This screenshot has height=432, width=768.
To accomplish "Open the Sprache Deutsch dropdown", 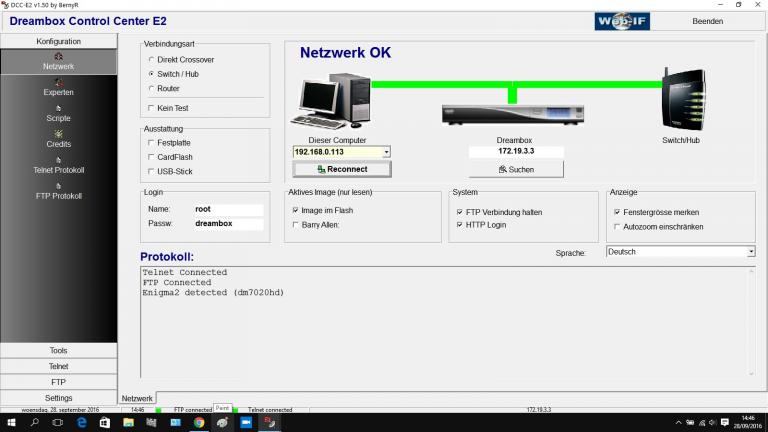I will (751, 252).
